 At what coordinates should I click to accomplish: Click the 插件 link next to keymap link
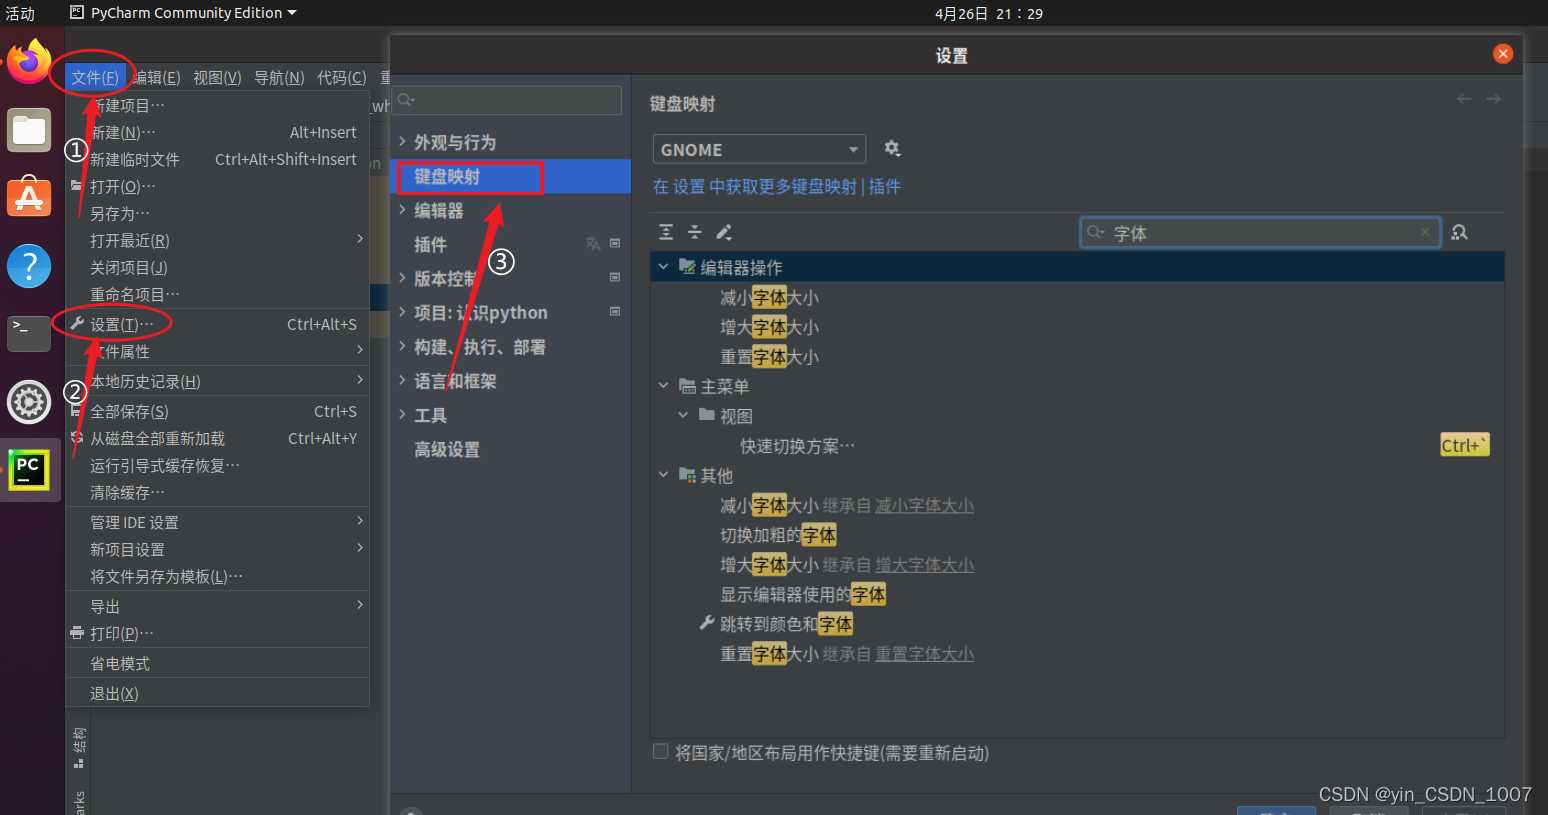(884, 187)
